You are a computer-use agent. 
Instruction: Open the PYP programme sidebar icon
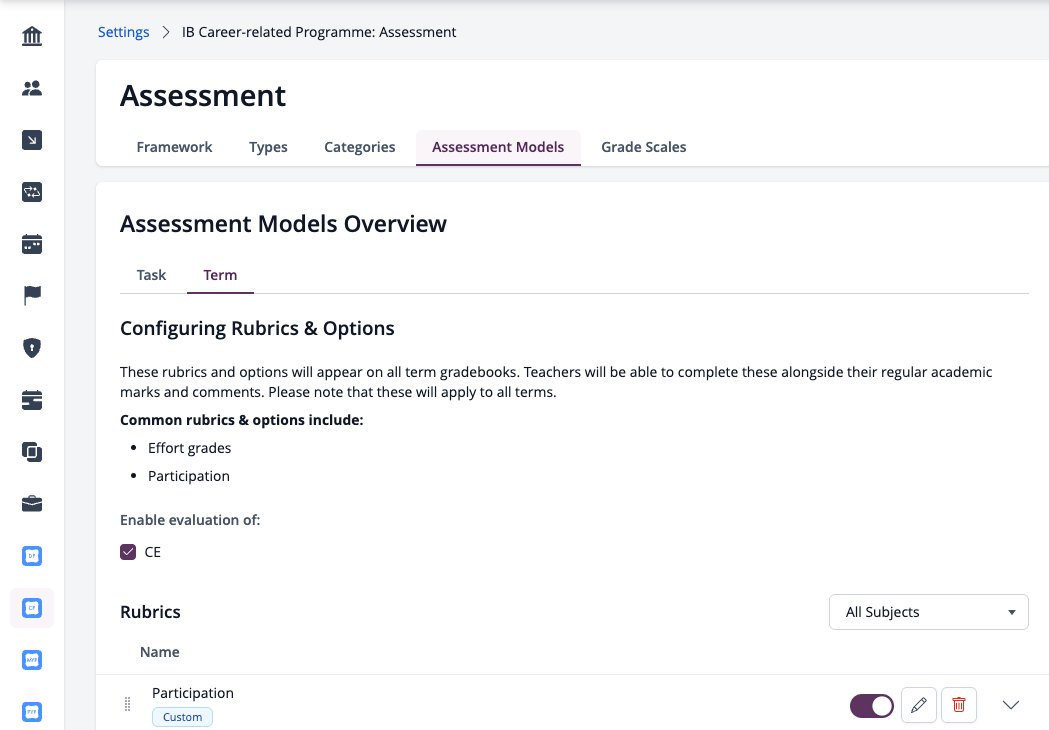point(31,712)
